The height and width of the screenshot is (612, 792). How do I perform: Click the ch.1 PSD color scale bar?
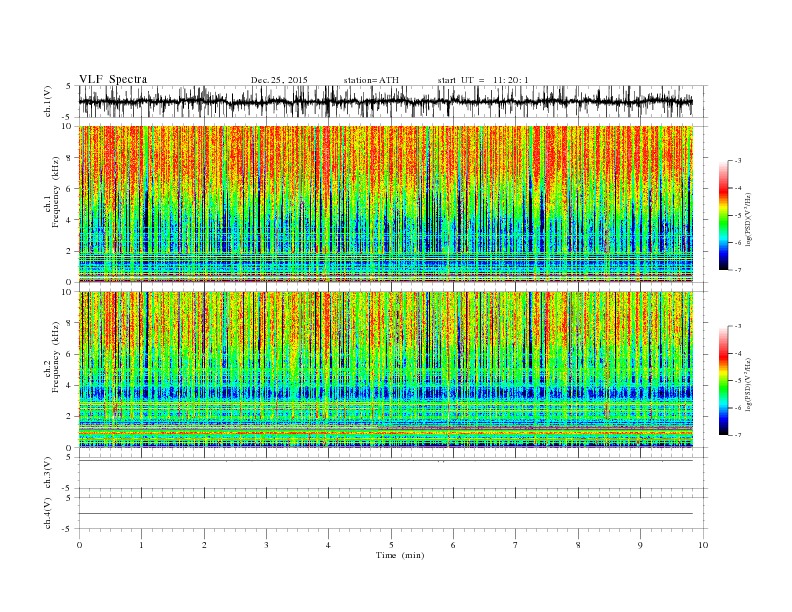(x=724, y=215)
